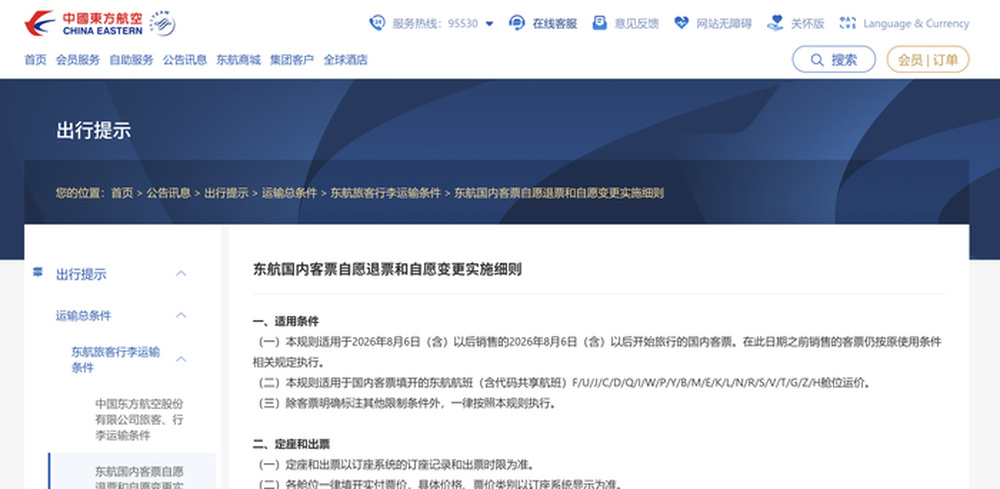Open 中国东方航空股份有限公司旅客、行李运输条件 sidebar item

(140, 420)
